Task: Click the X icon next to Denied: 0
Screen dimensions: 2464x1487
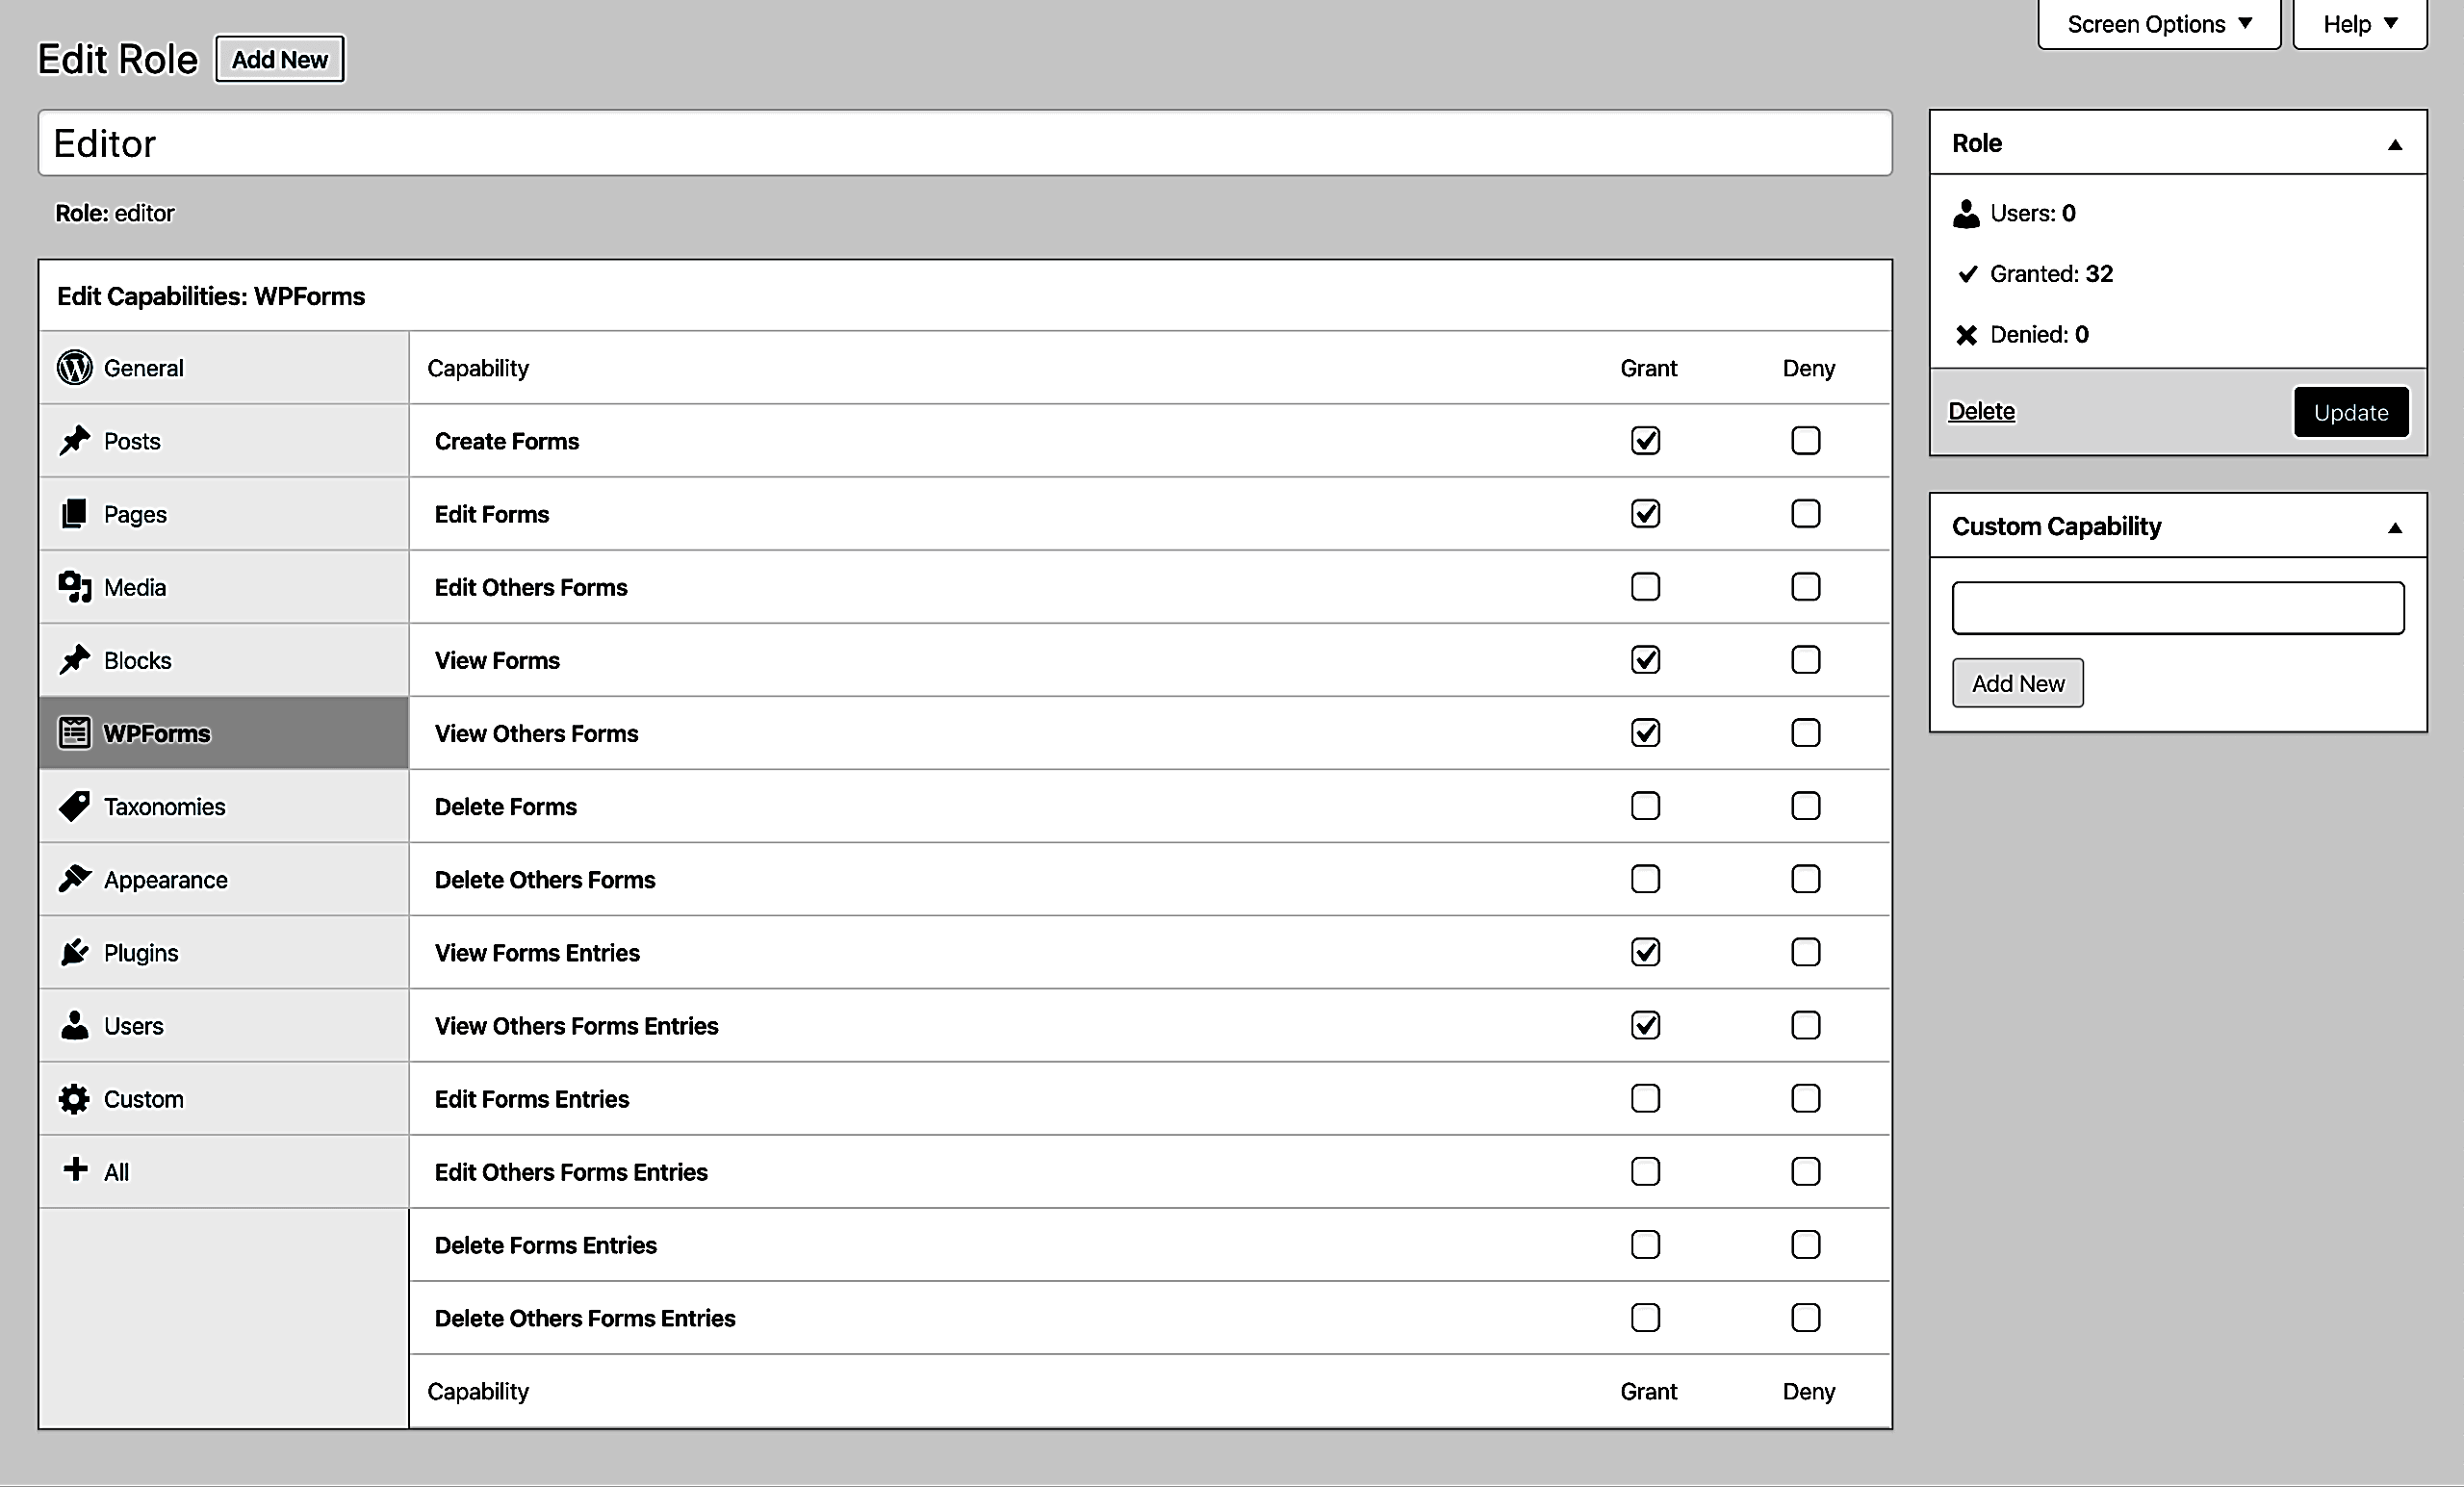Action: coord(1966,334)
